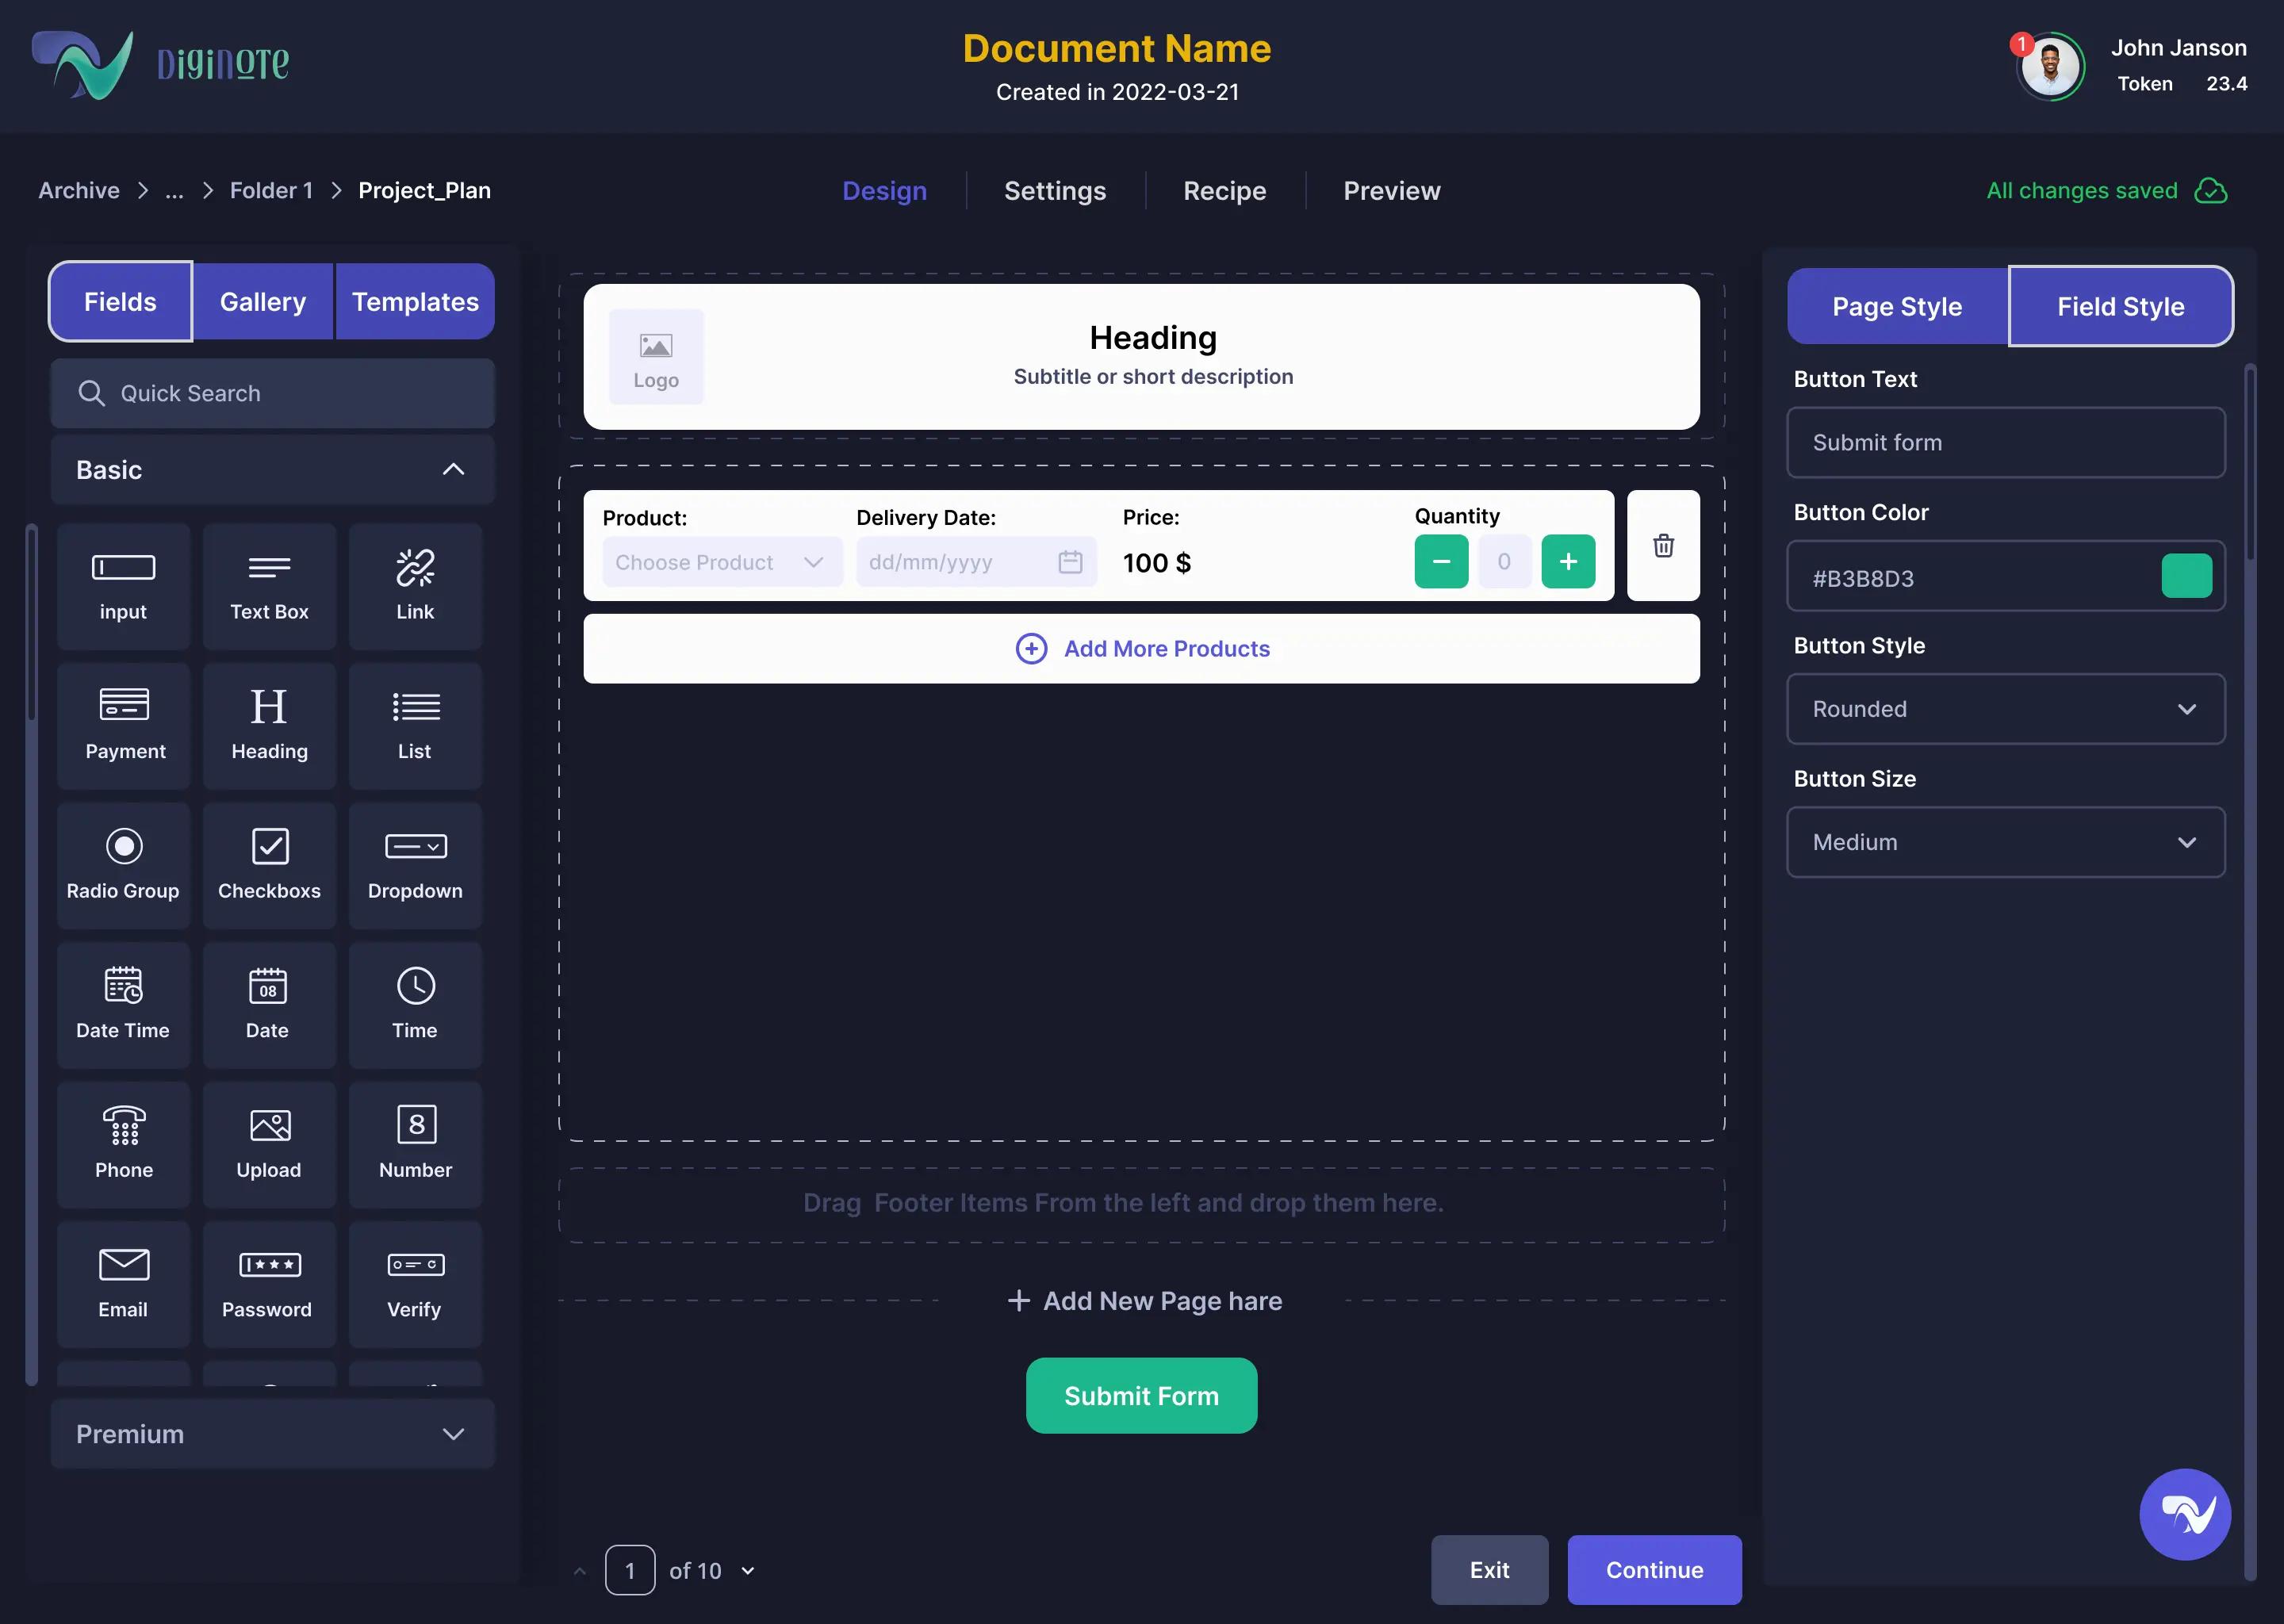
Task: Expand the Premium fields section
Action: click(x=453, y=1433)
